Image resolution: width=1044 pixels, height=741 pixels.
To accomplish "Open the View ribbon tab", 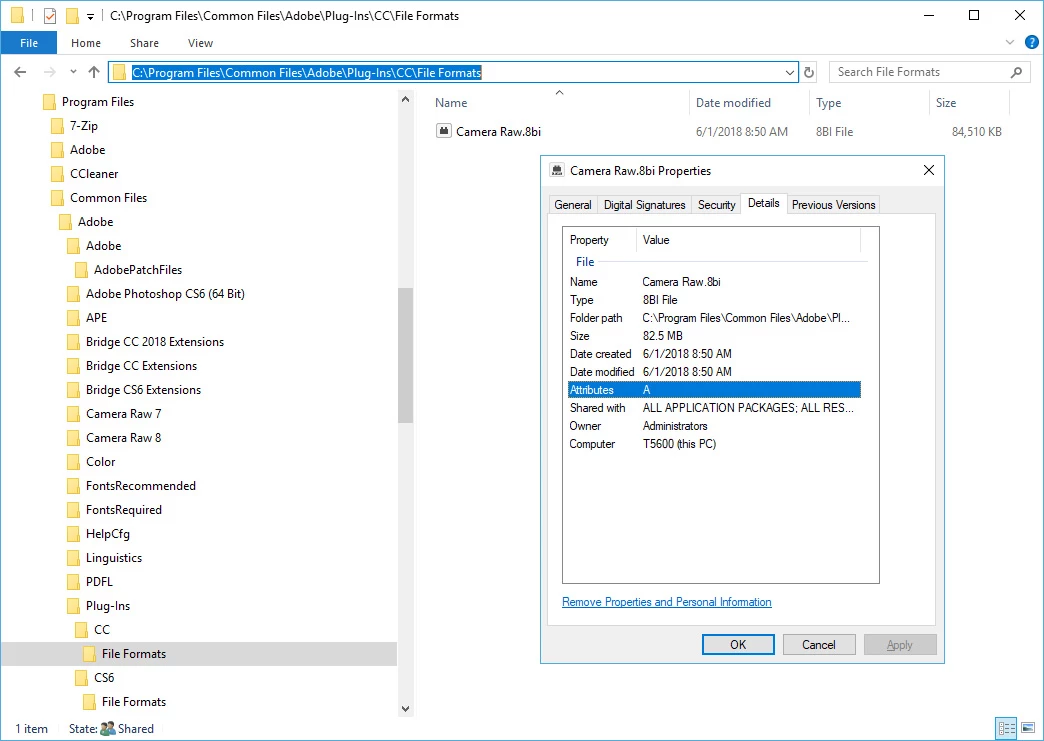I will (x=200, y=43).
